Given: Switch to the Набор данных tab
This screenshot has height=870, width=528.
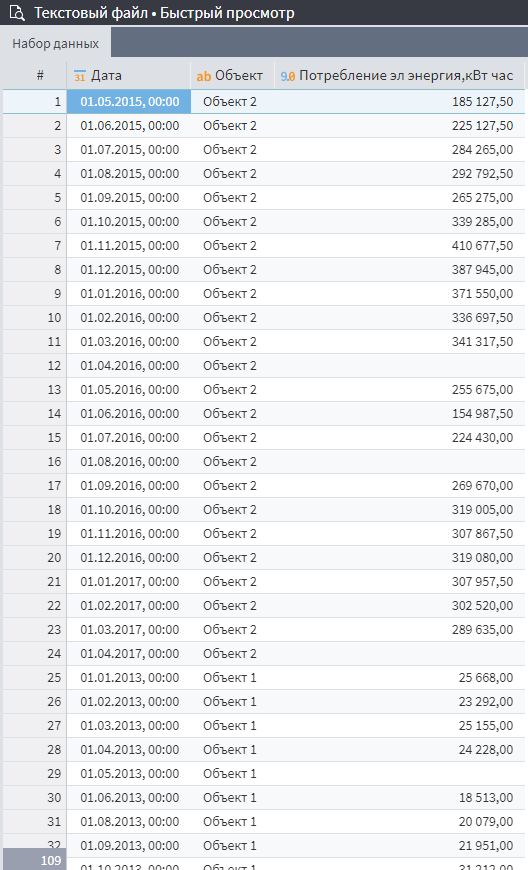Looking at the screenshot, I should coord(55,43).
